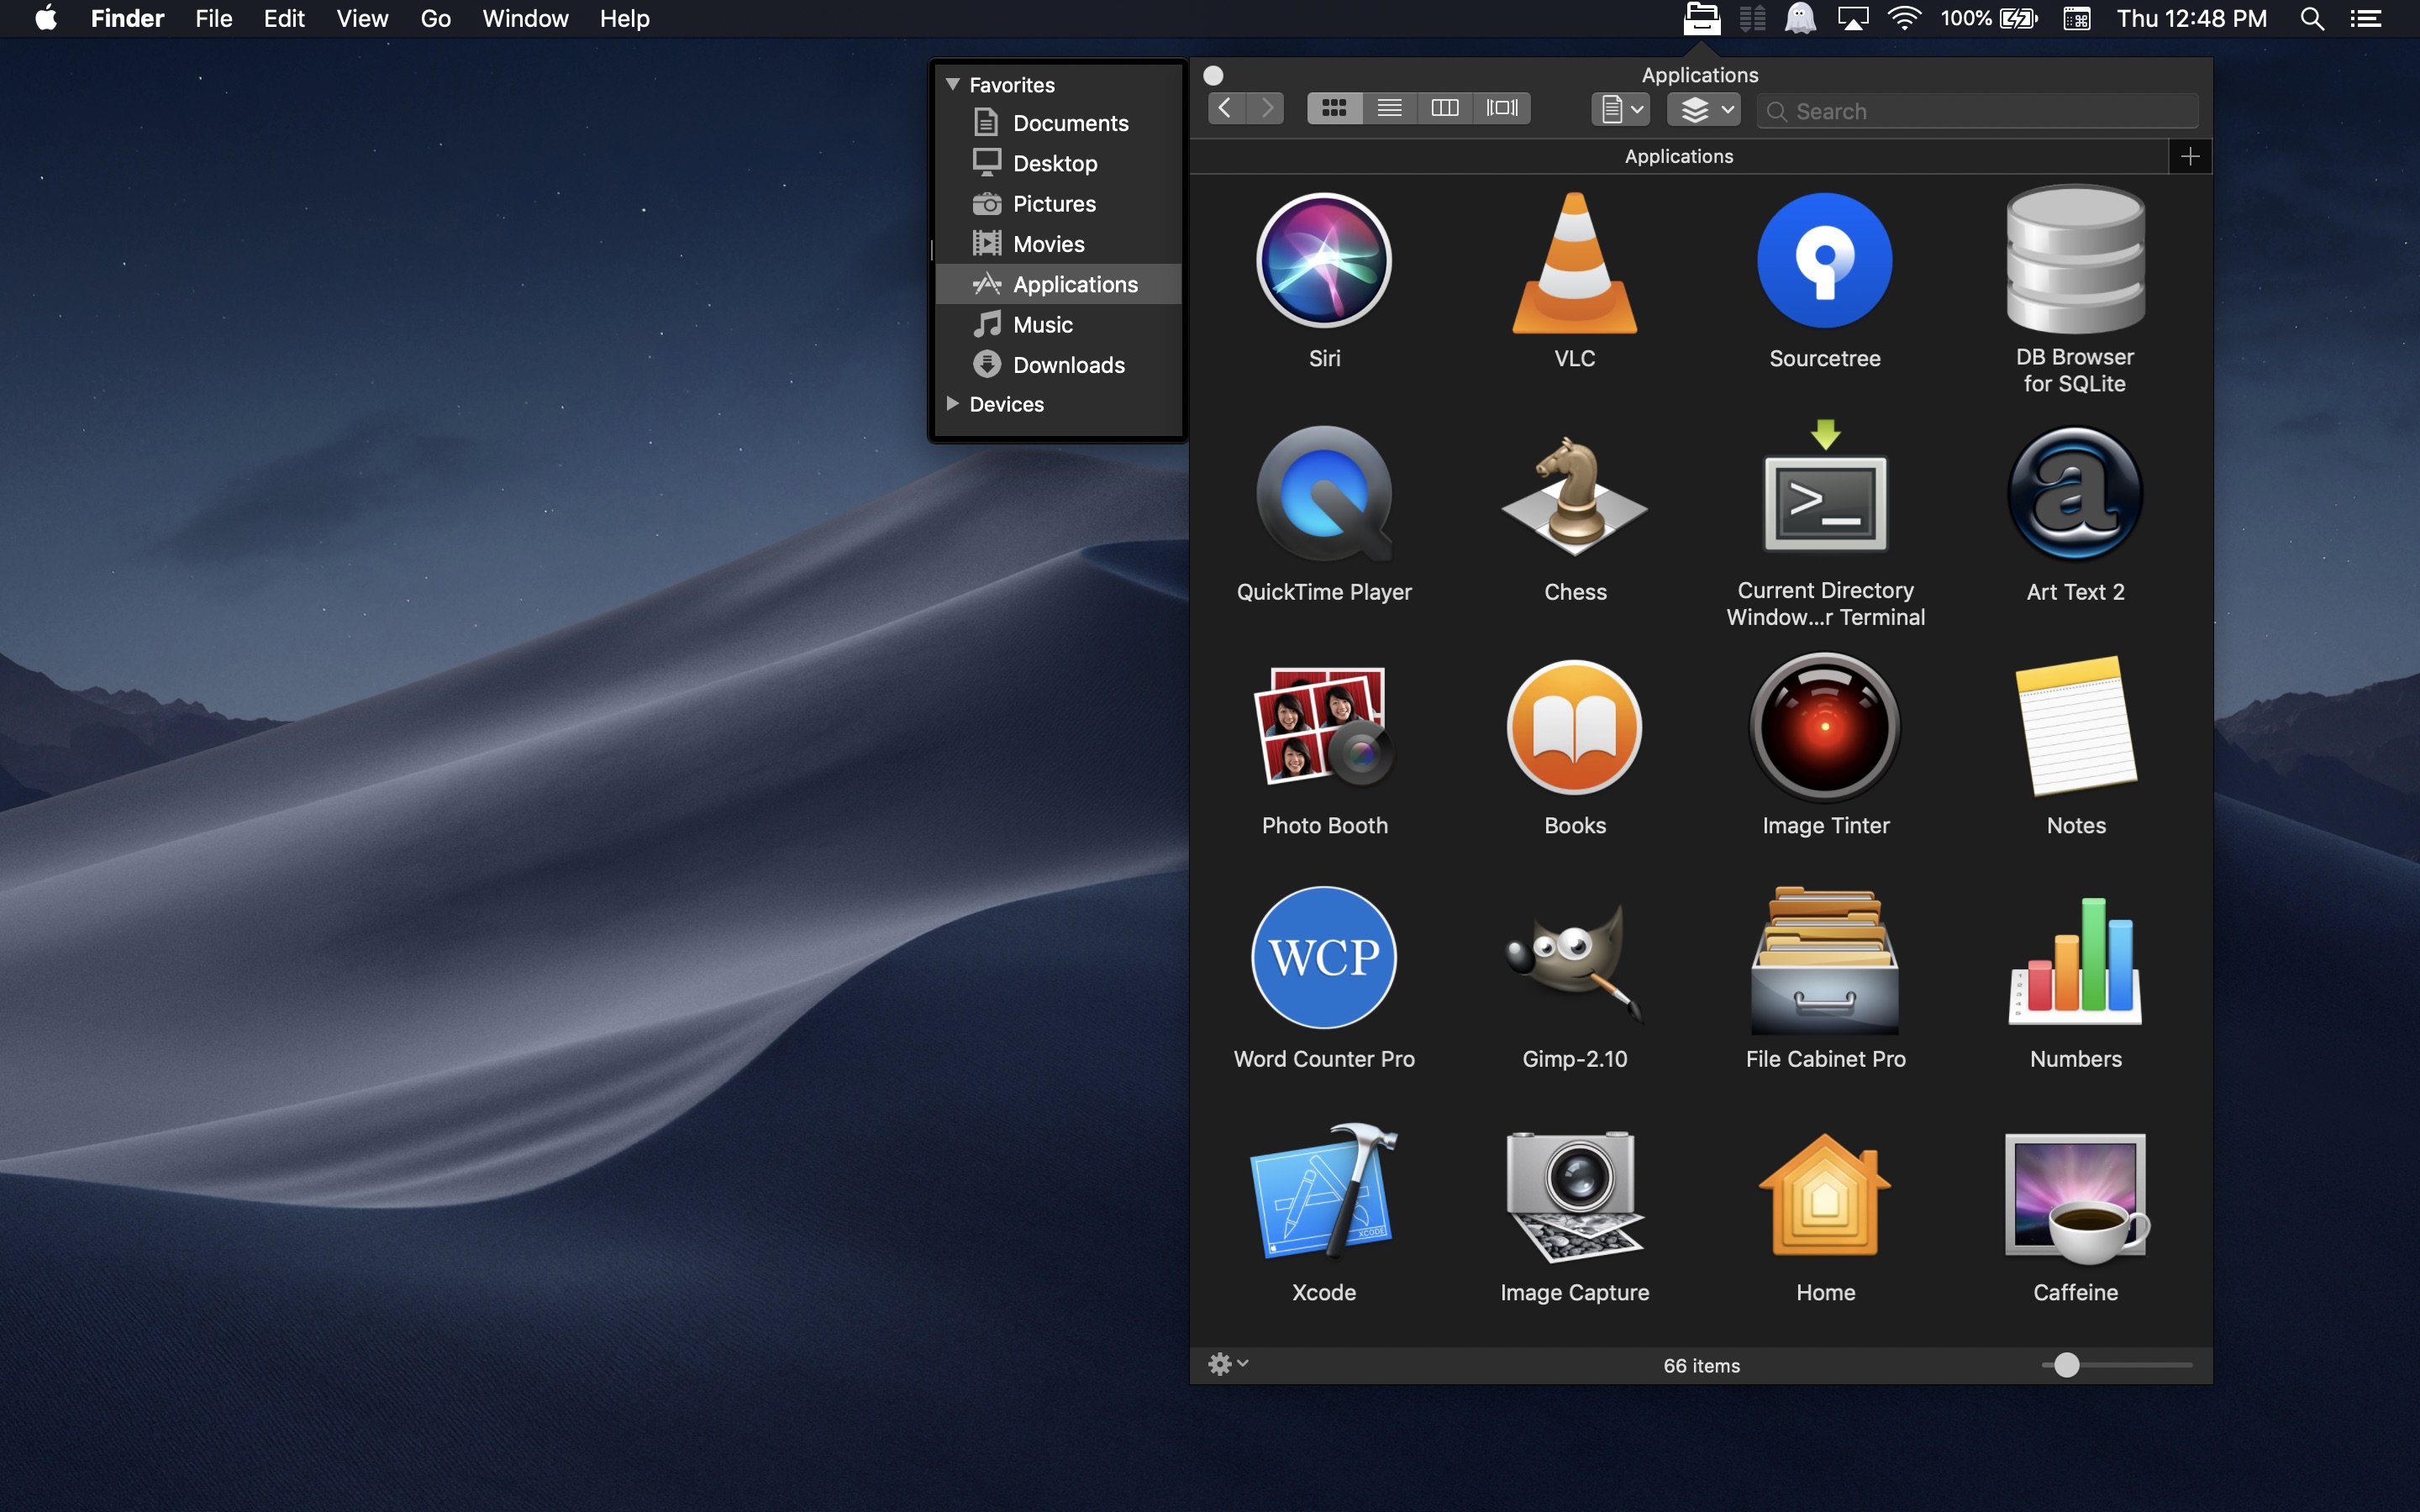Add a new tab with the plus button
This screenshot has width=2420, height=1512.
2189,156
